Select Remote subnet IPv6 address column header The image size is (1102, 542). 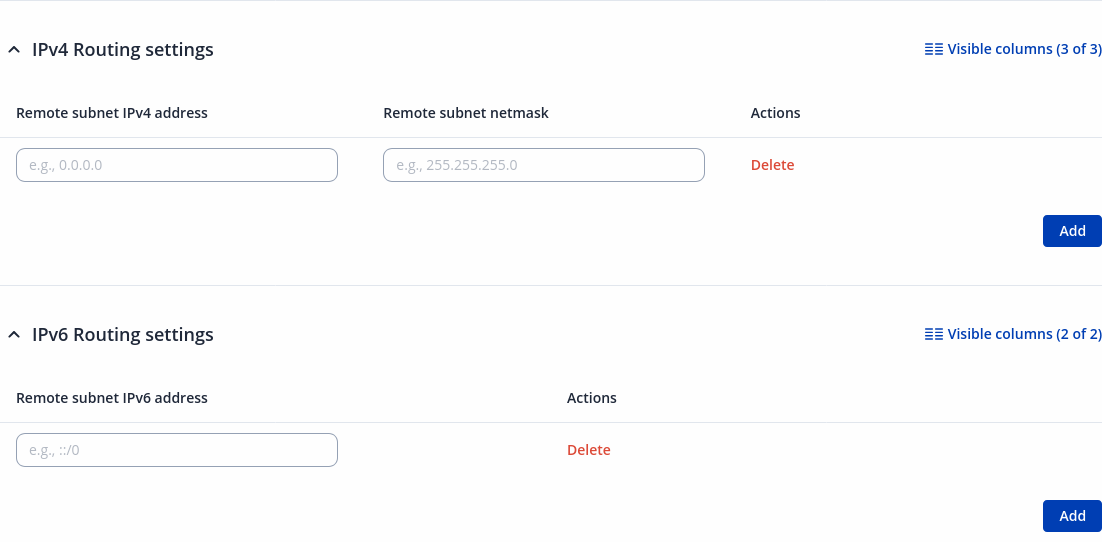[x=112, y=398]
